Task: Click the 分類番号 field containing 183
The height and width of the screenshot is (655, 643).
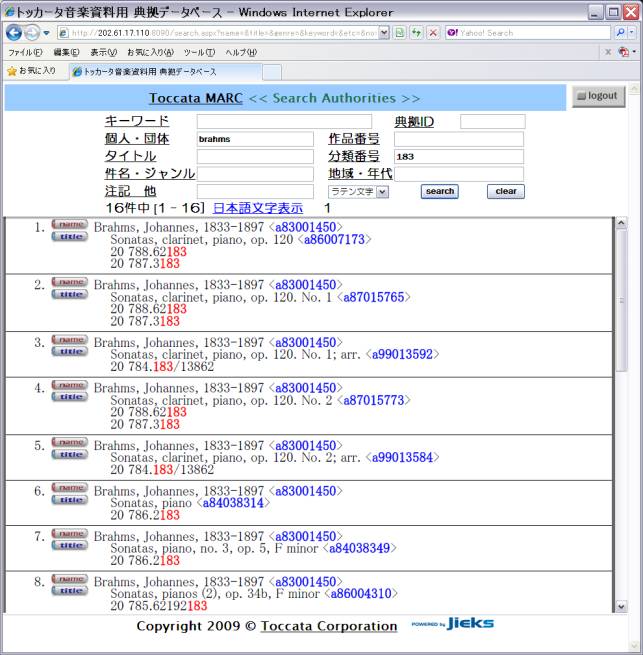Action: 458,157
